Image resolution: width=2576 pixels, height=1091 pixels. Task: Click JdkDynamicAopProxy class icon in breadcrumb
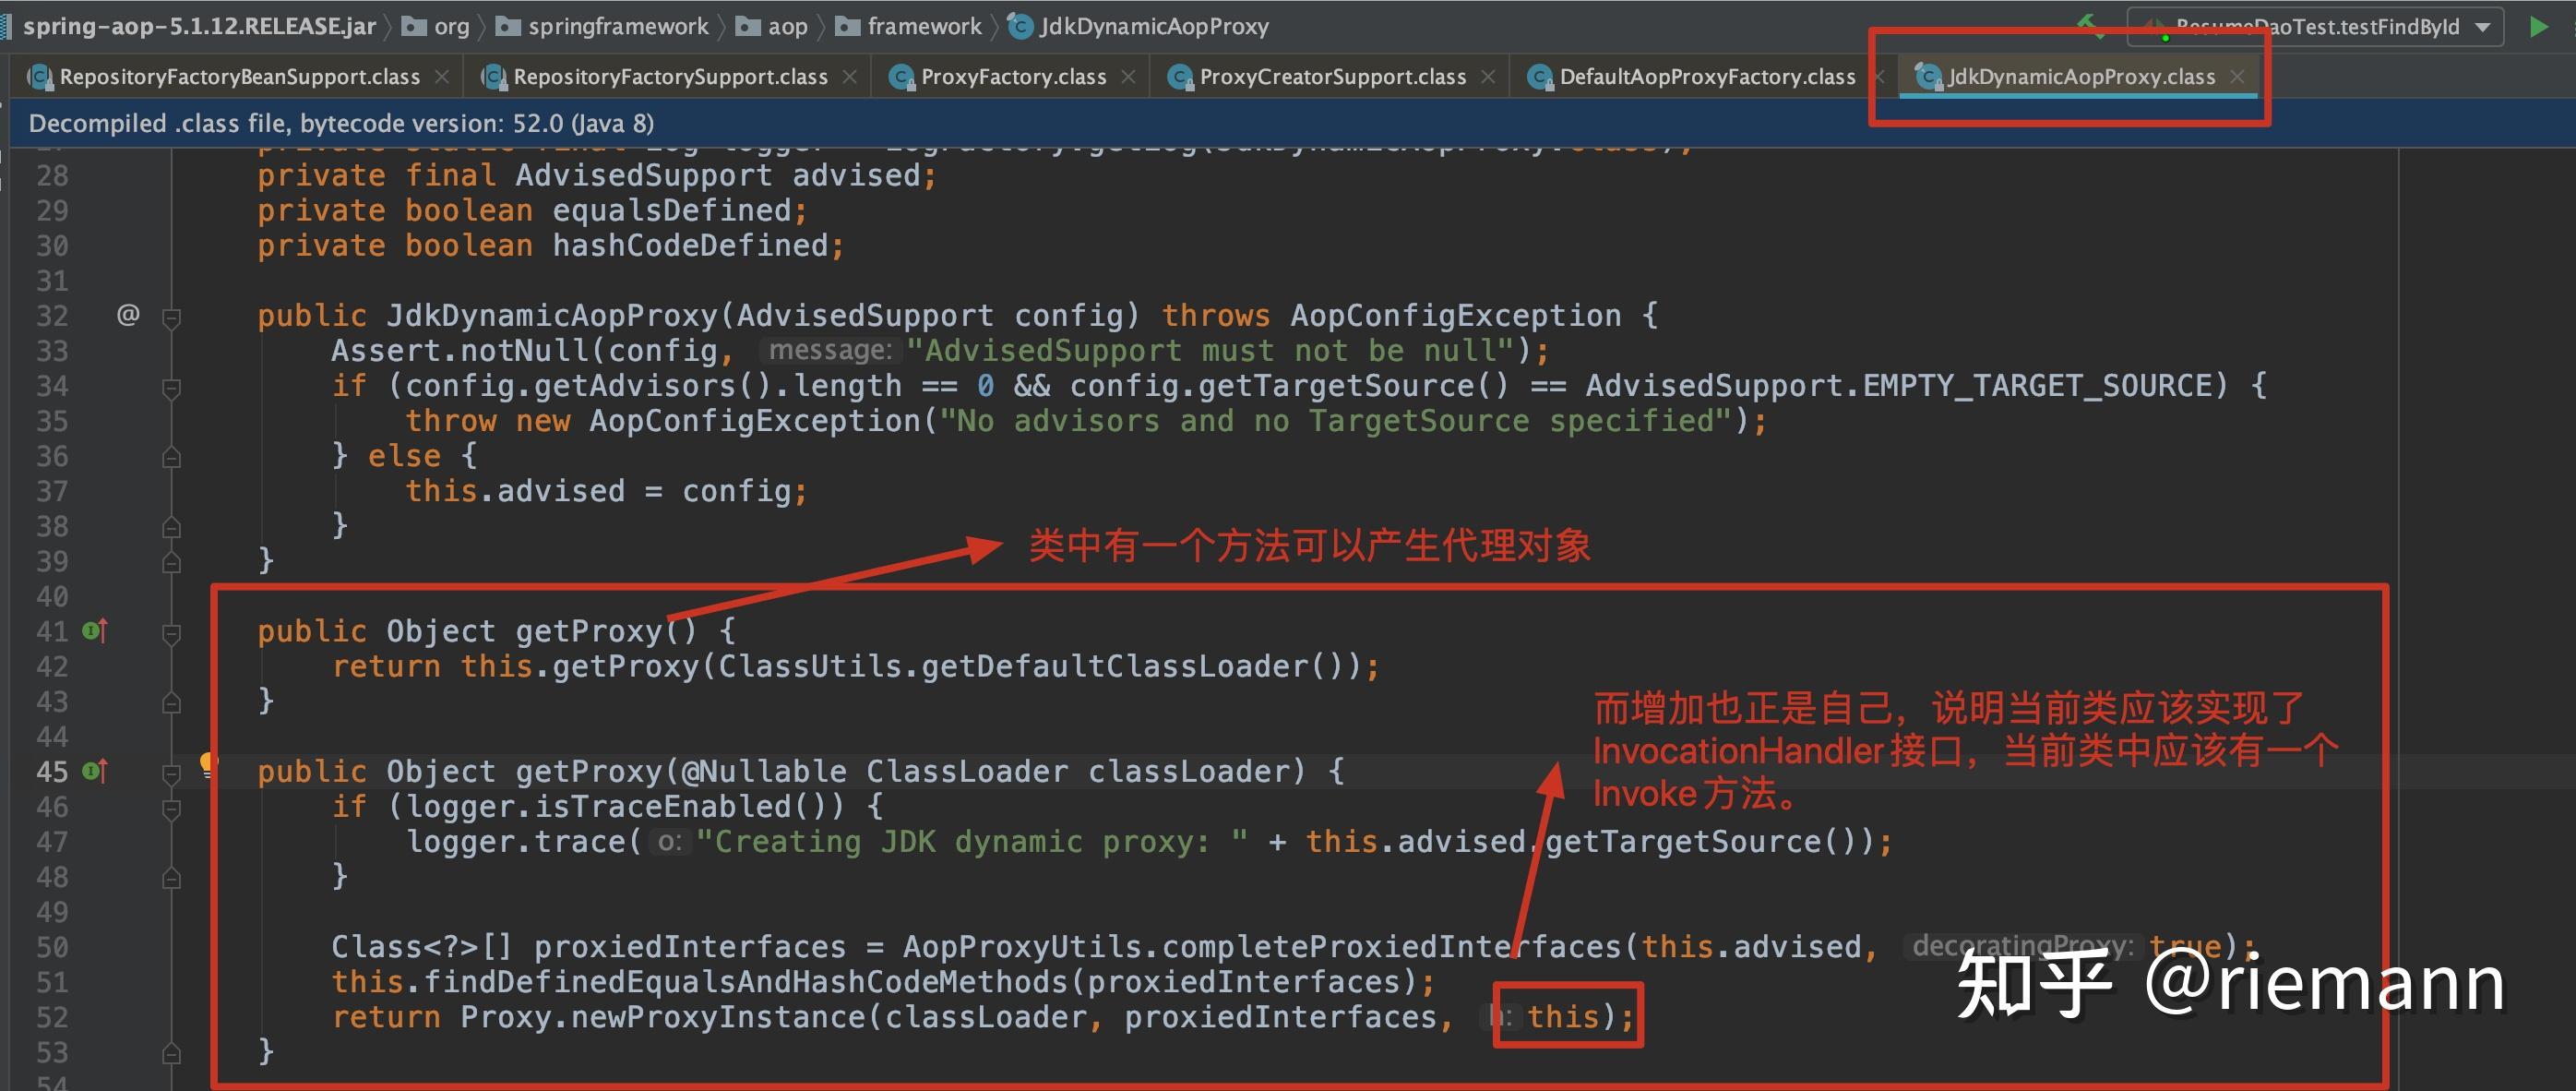pyautogui.click(x=1020, y=27)
